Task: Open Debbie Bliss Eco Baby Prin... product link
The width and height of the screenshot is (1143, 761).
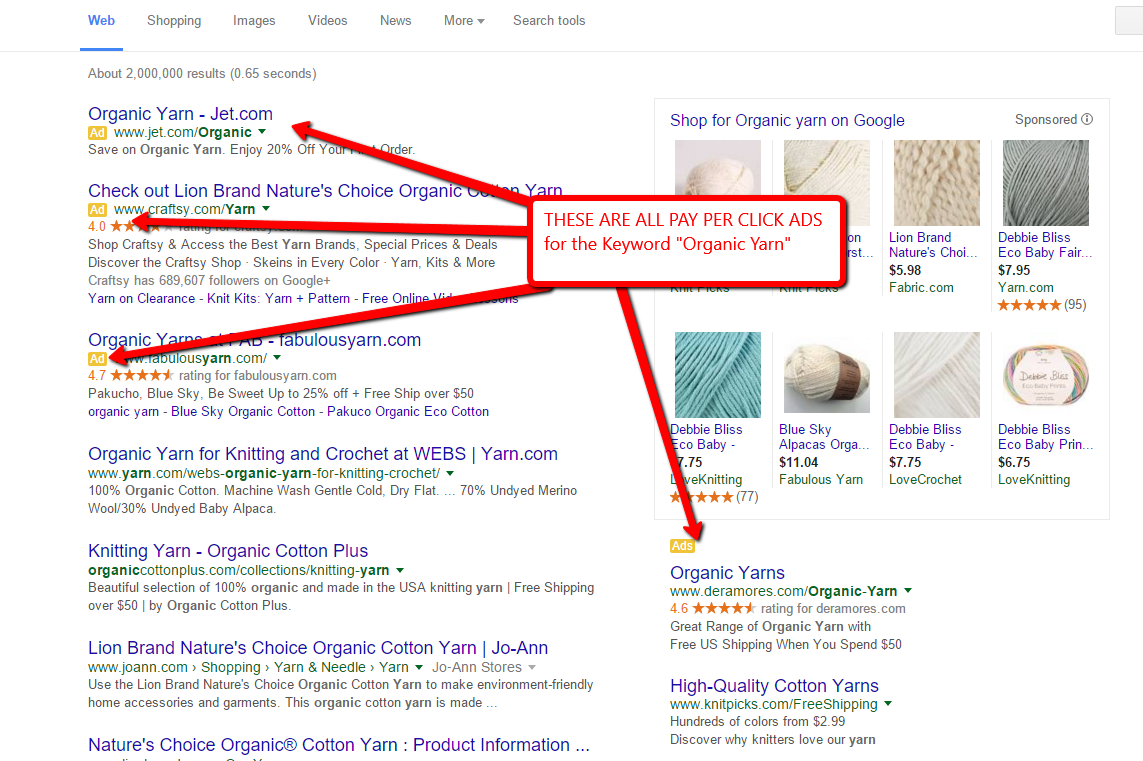Action: click(x=1045, y=437)
